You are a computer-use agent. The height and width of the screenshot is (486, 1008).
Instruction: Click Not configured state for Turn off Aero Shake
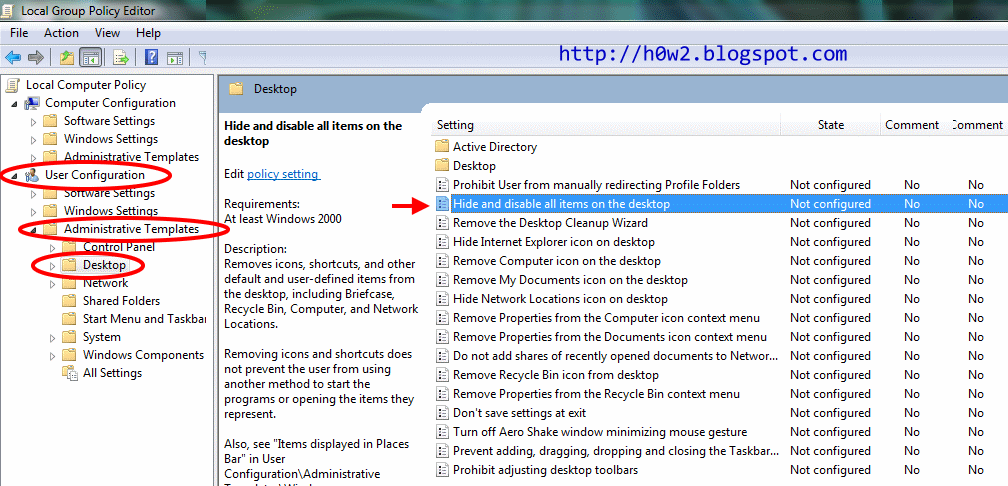830,432
